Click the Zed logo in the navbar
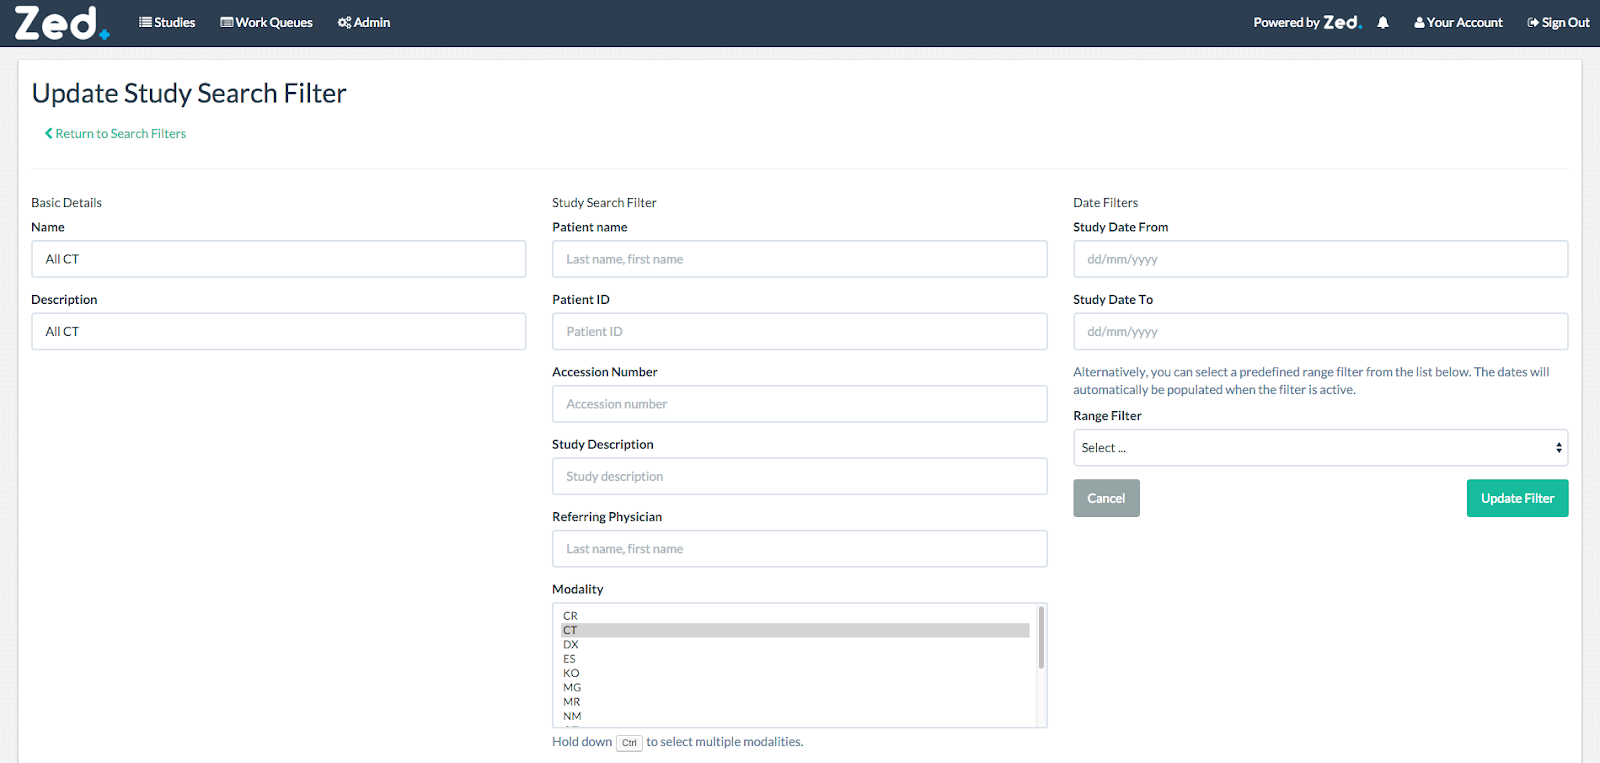This screenshot has width=1600, height=763. [x=61, y=23]
